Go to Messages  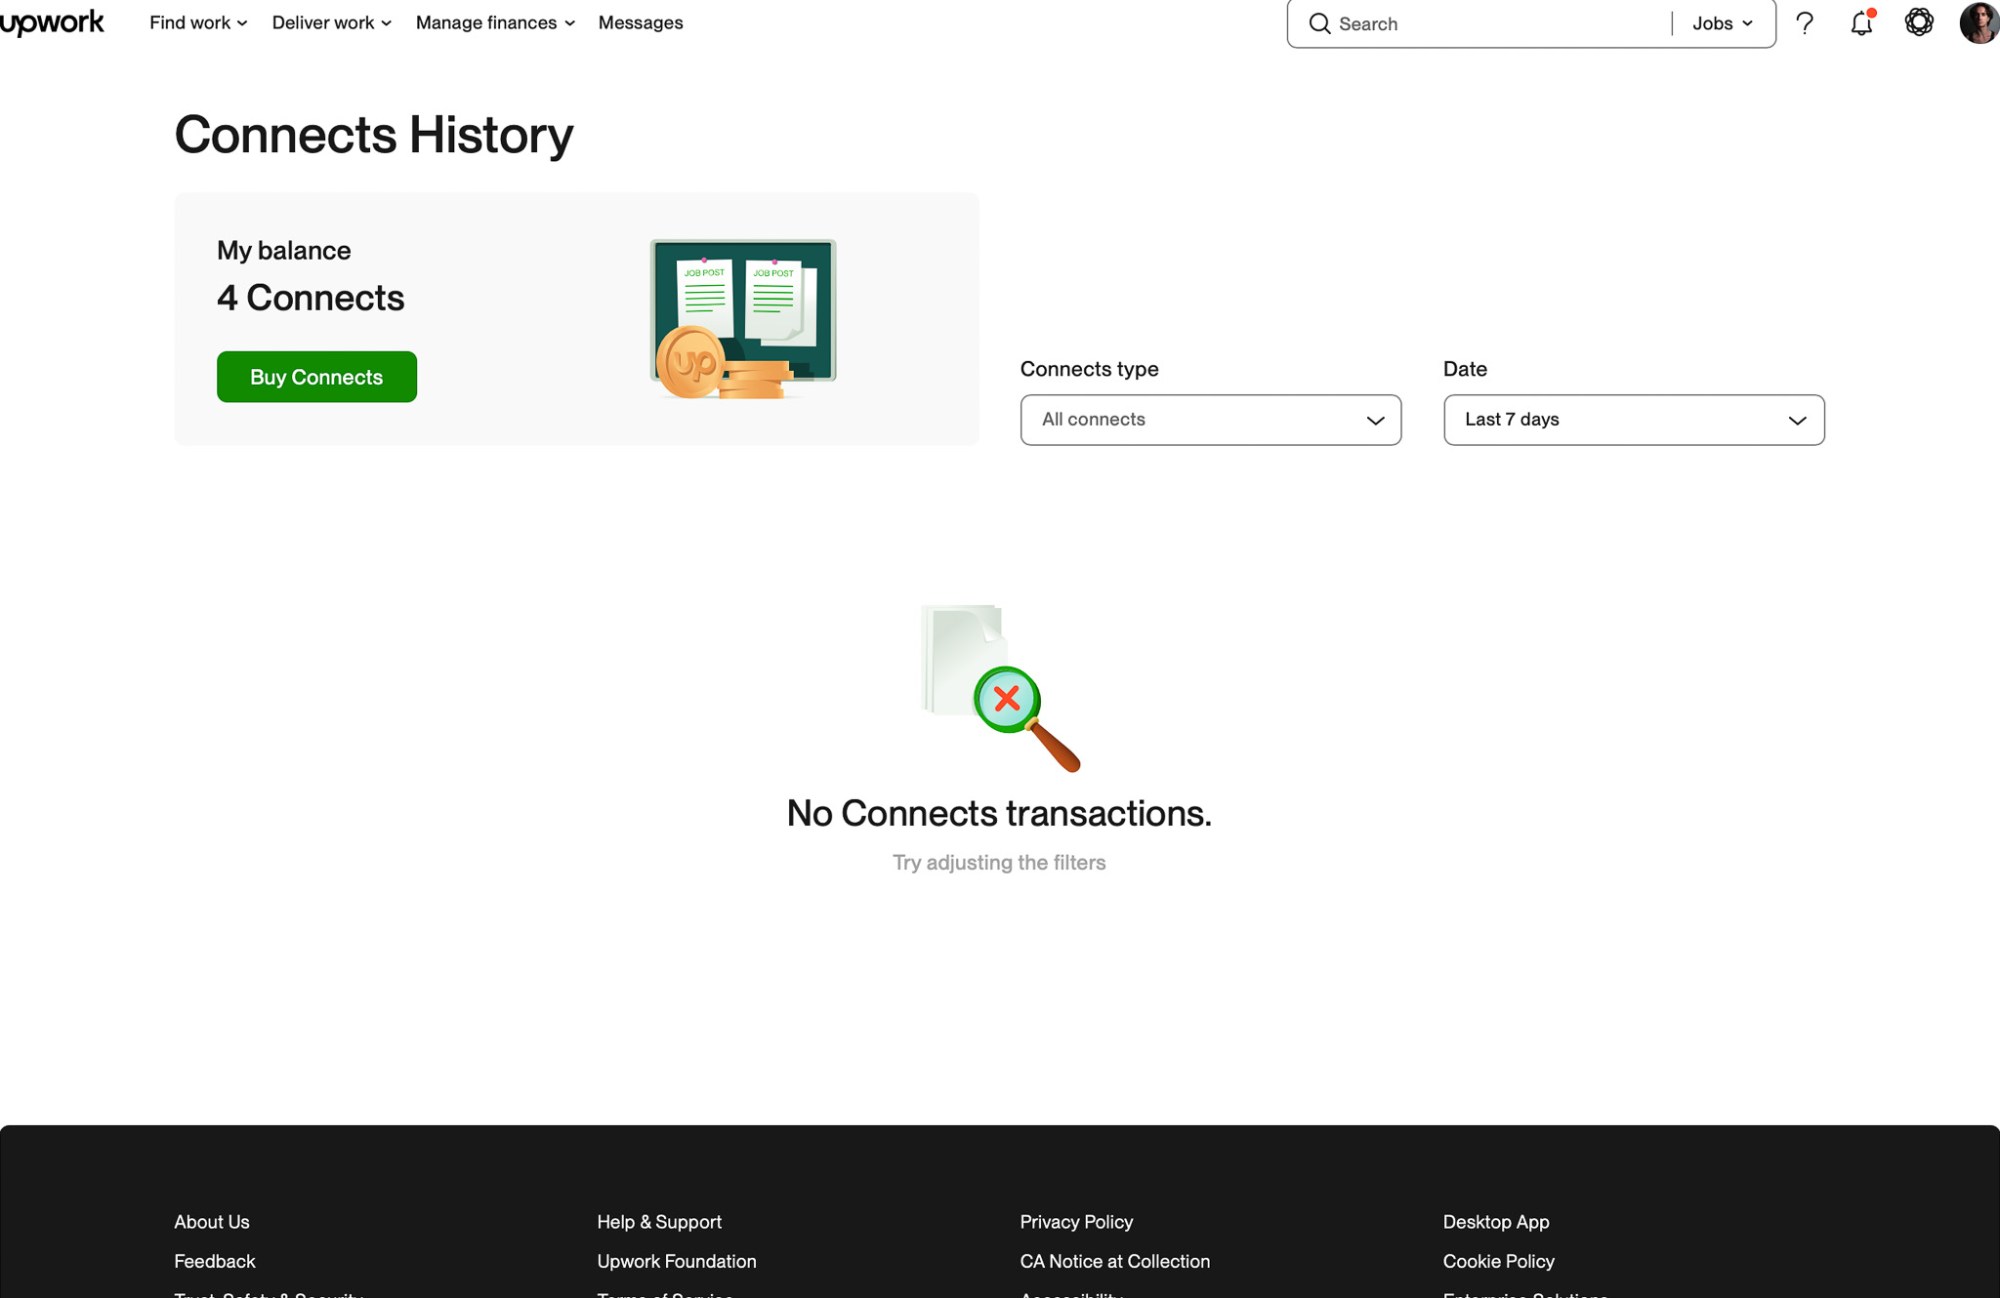640,22
